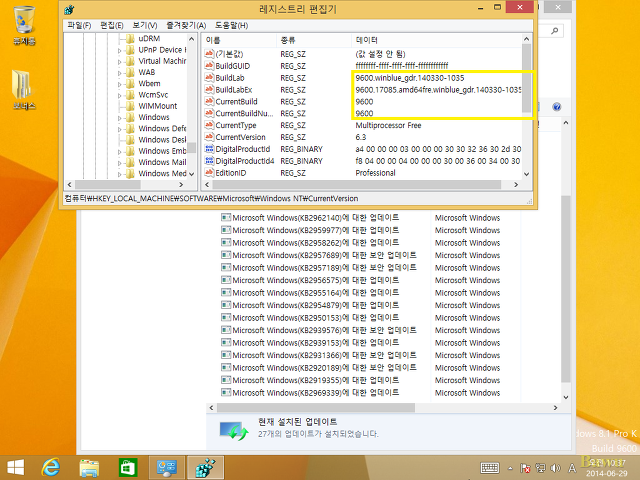Select the KB2931366 security update entry
Image resolution: width=640 pixels, height=480 pixels.
319,355
